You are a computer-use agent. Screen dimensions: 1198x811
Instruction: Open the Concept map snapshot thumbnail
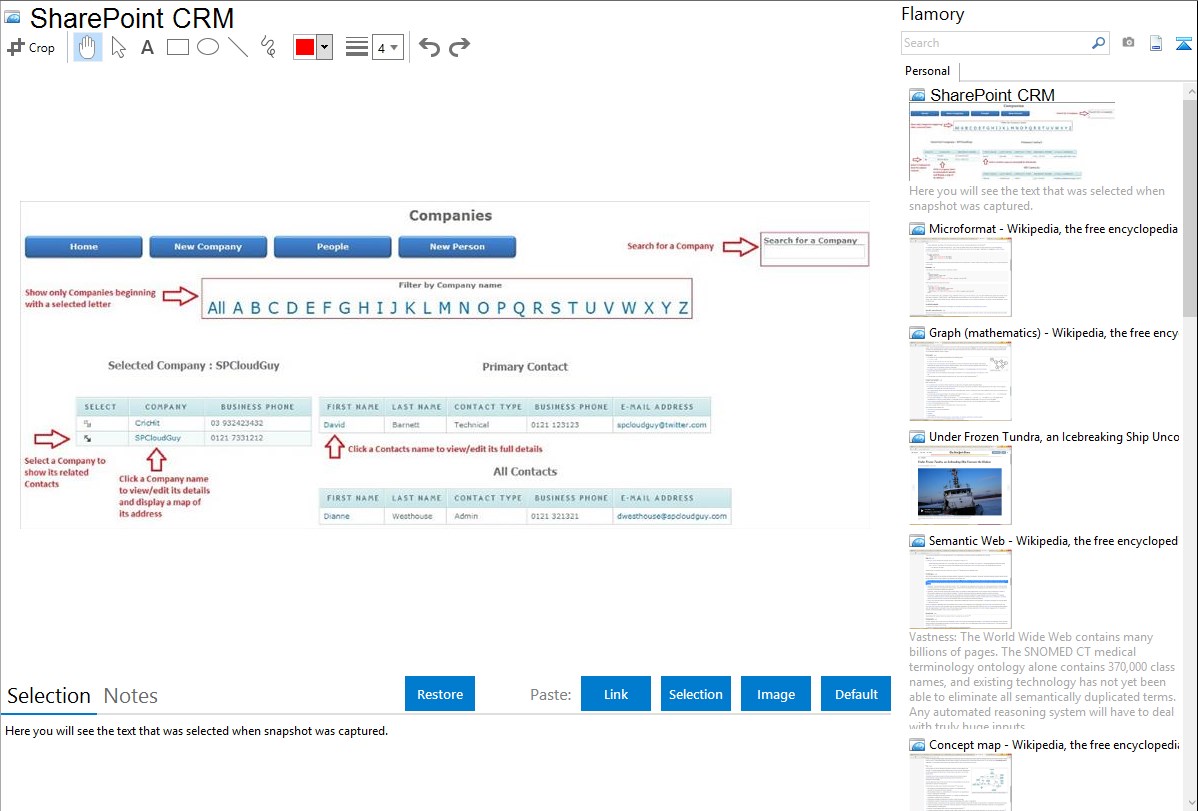[960, 782]
